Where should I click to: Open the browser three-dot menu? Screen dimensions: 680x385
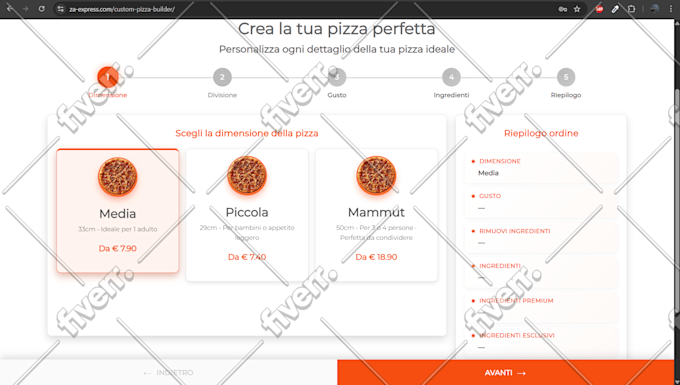click(x=671, y=9)
